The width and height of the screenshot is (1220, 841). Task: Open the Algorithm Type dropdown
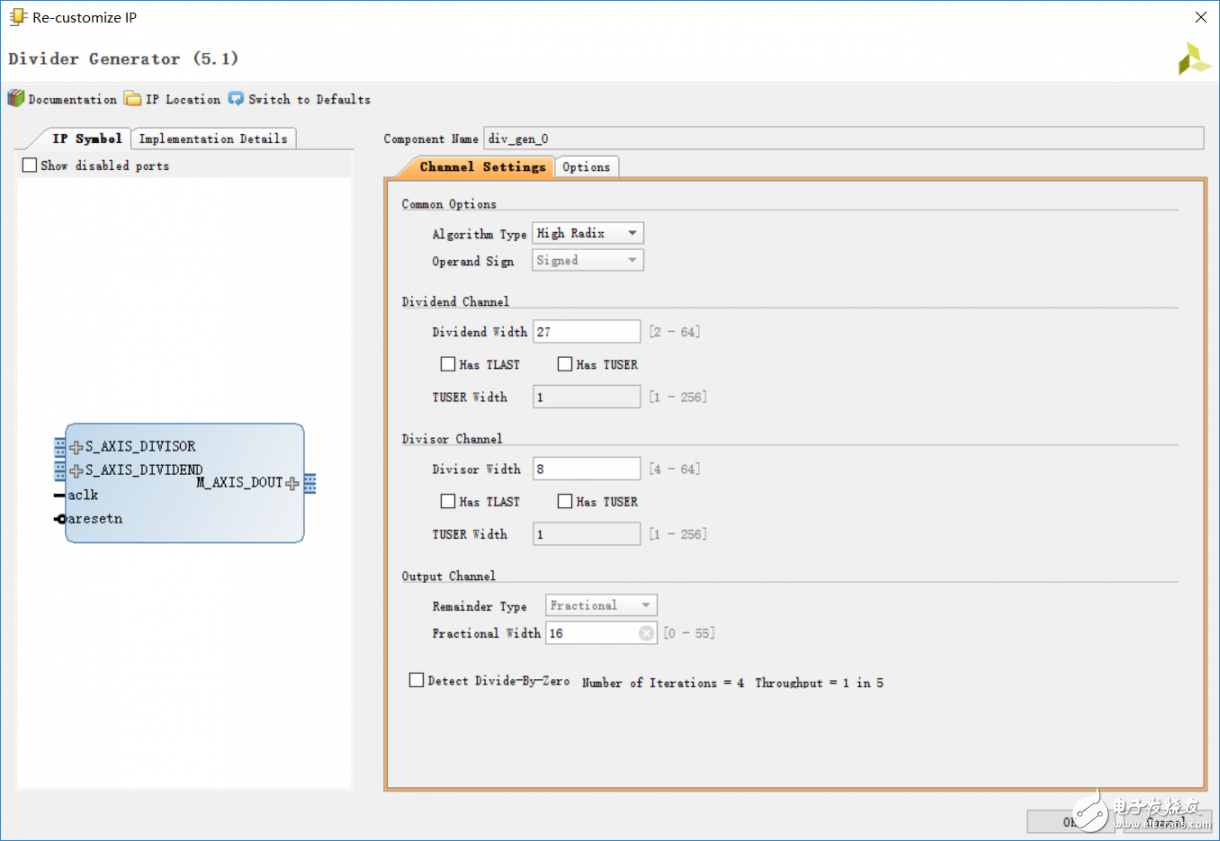click(588, 233)
